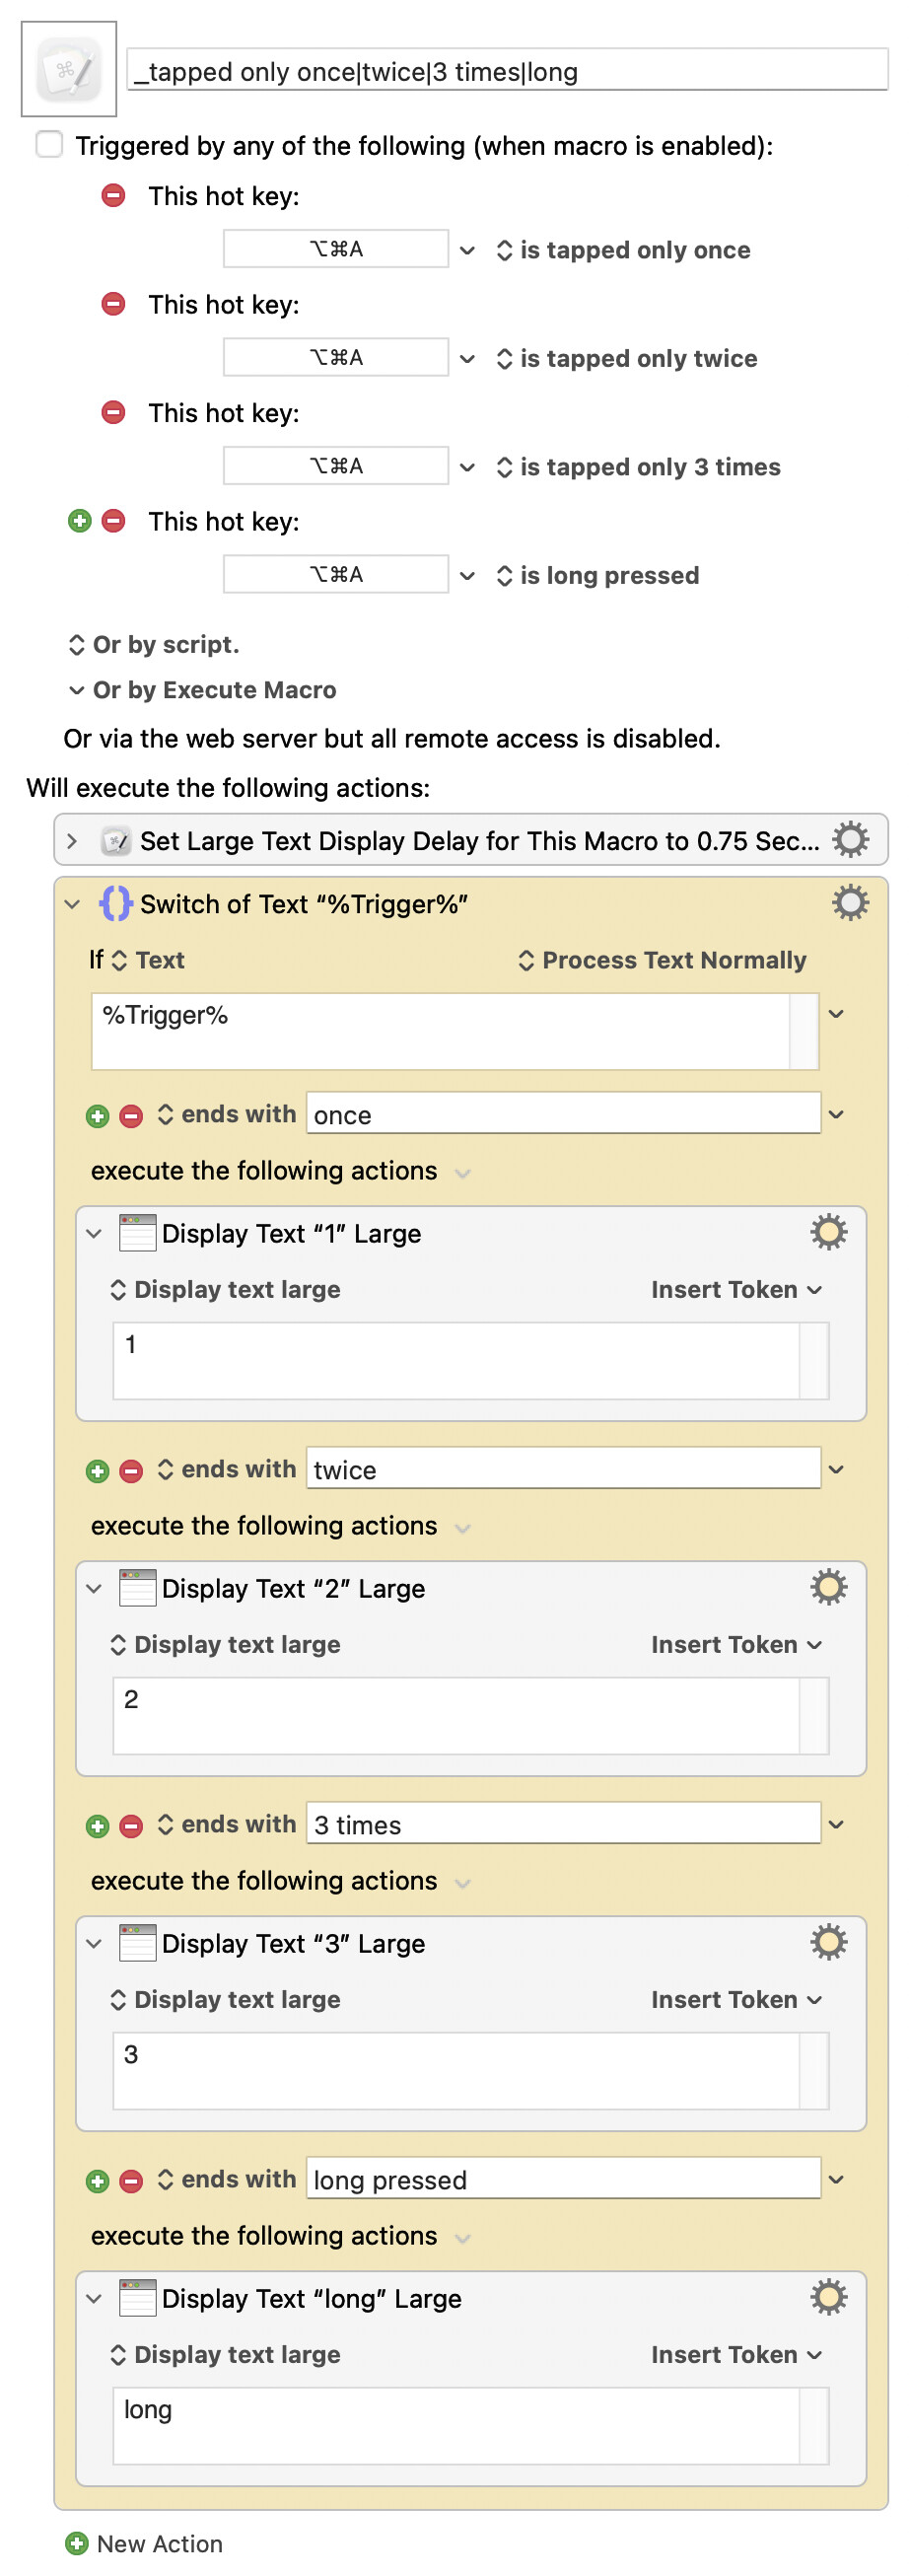
Task: Collapse the Display Text "2" Large action
Action: 94,1588
